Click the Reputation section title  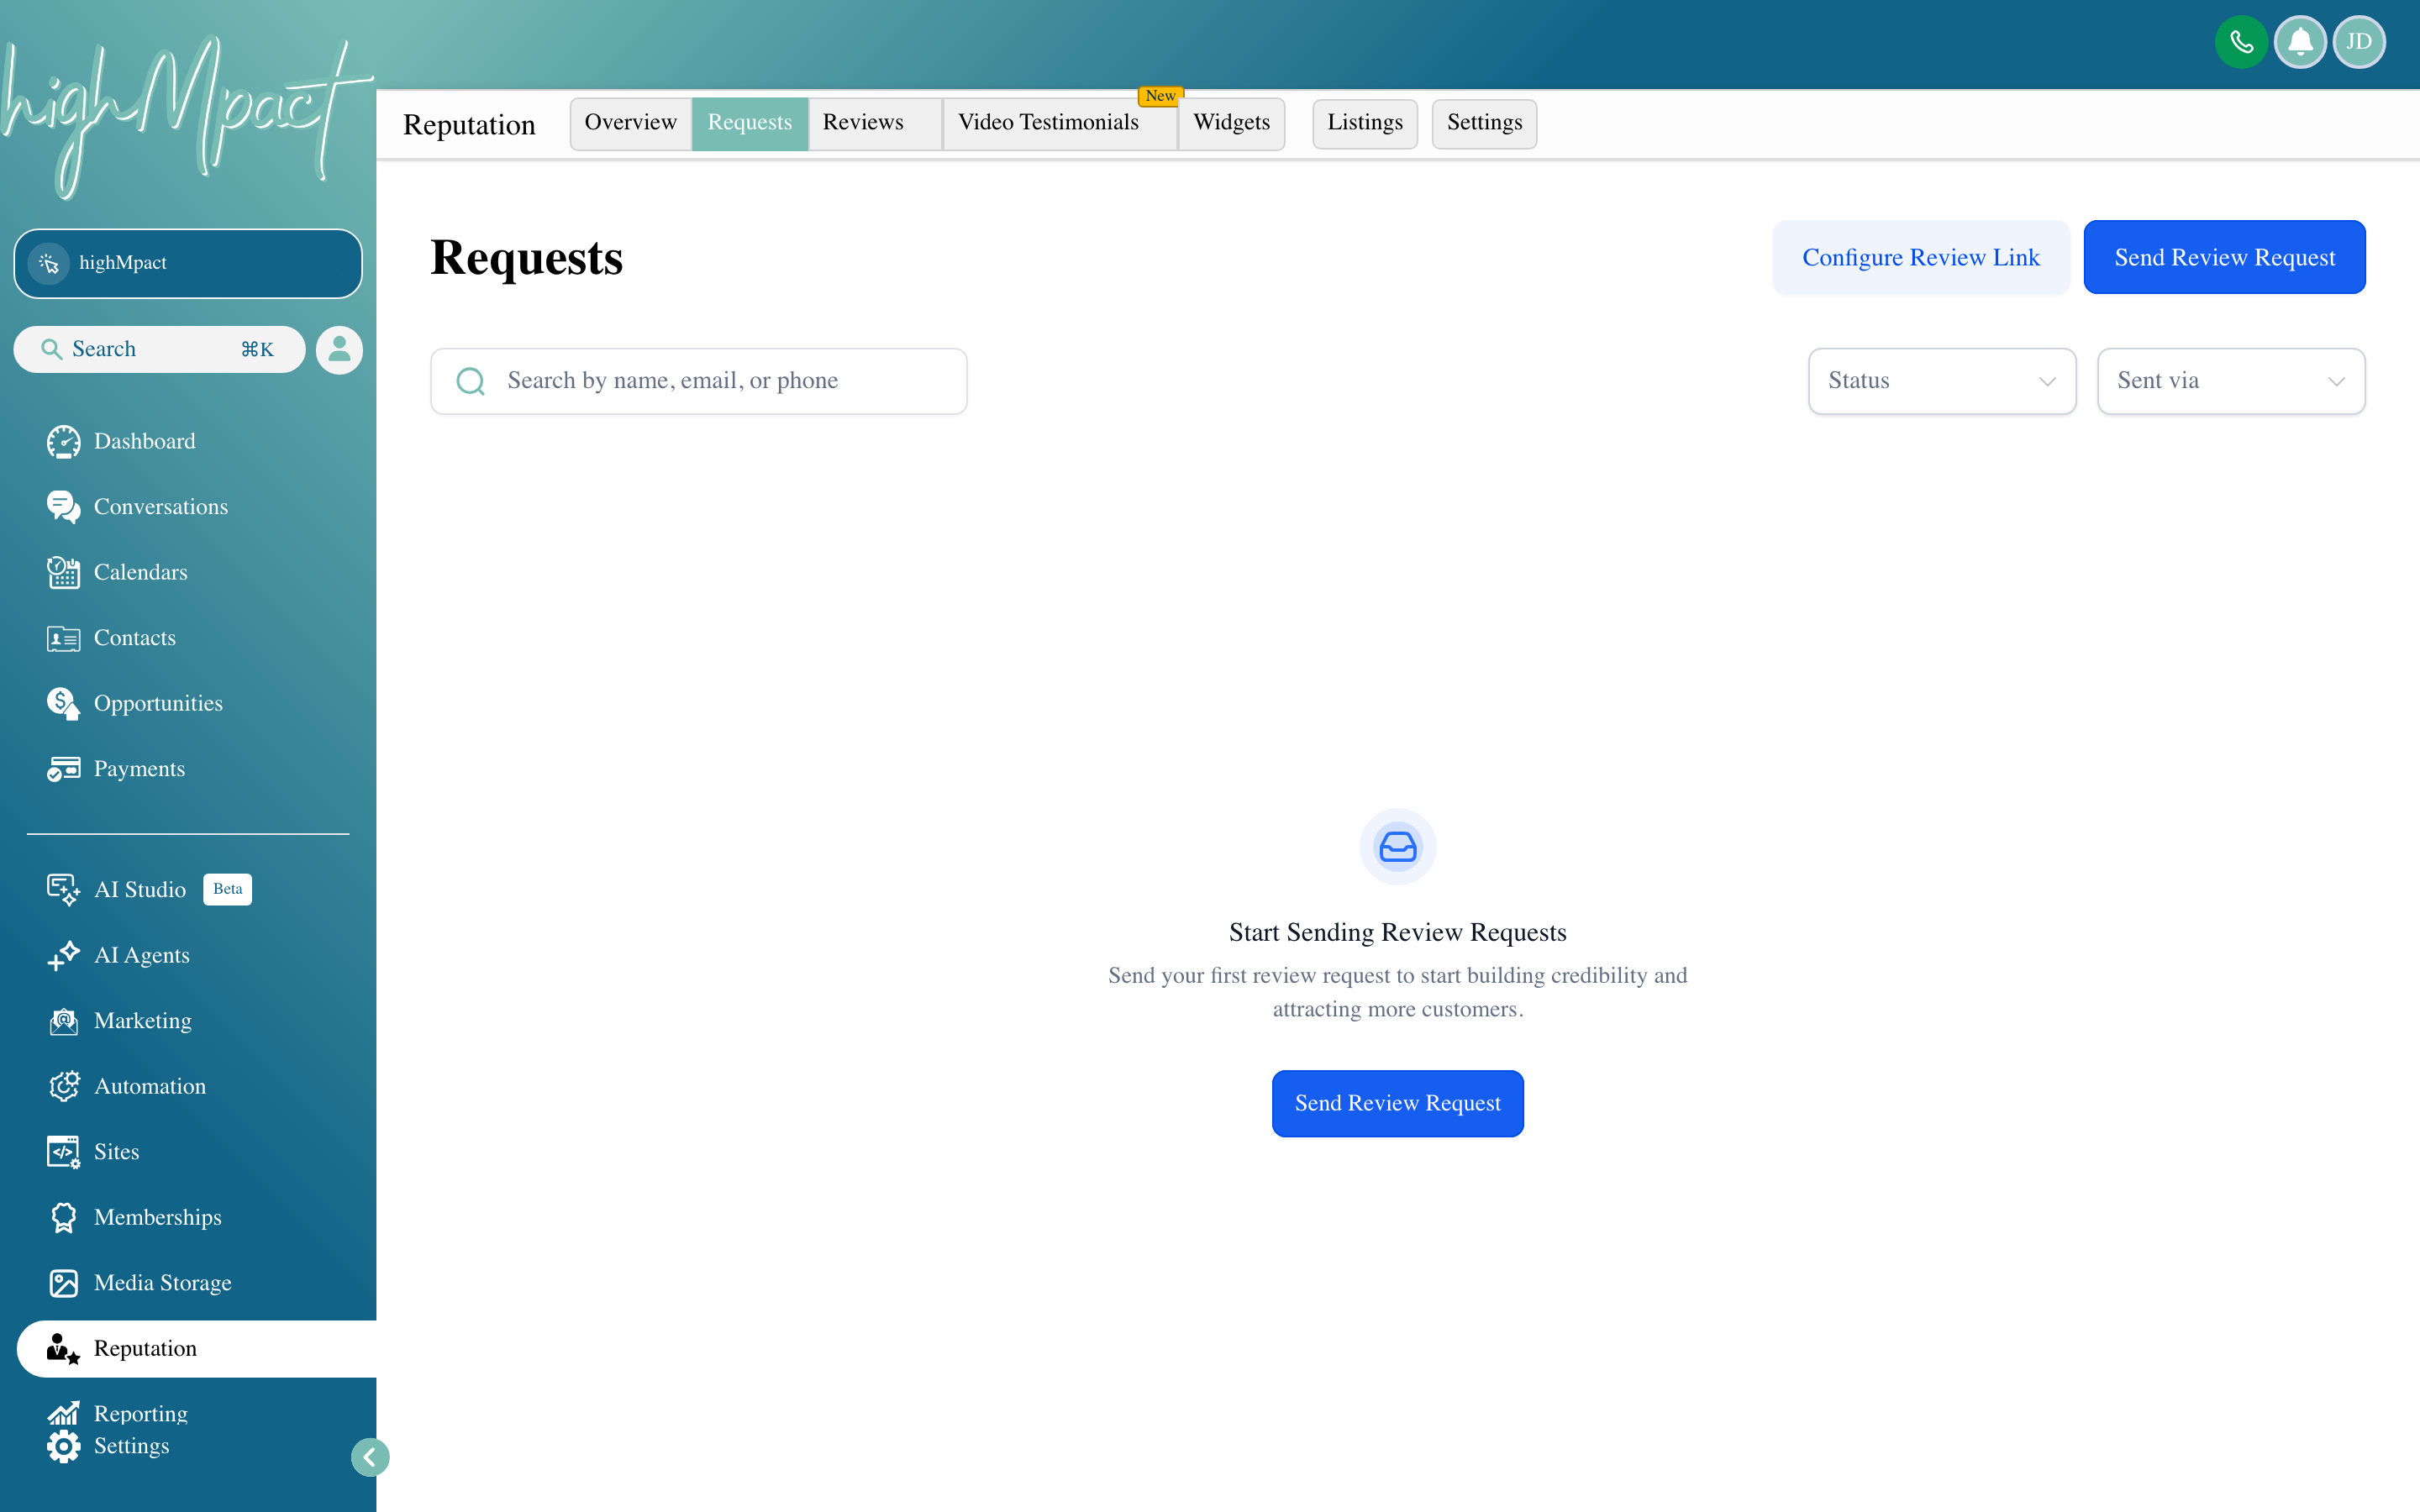tap(469, 125)
